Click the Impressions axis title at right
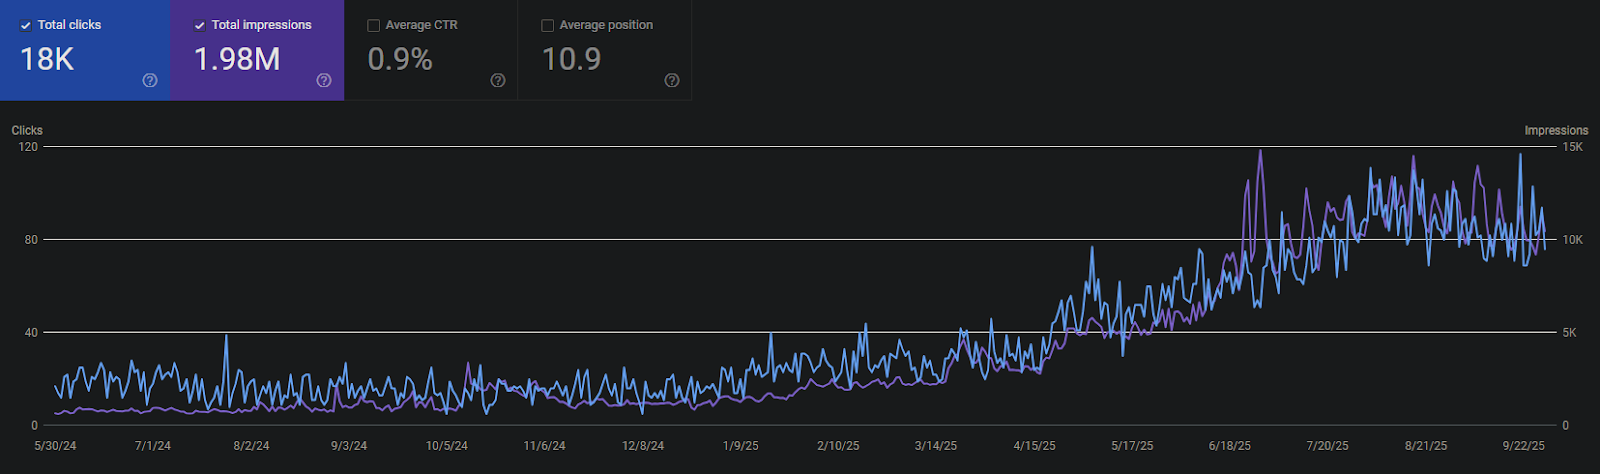 coord(1556,130)
